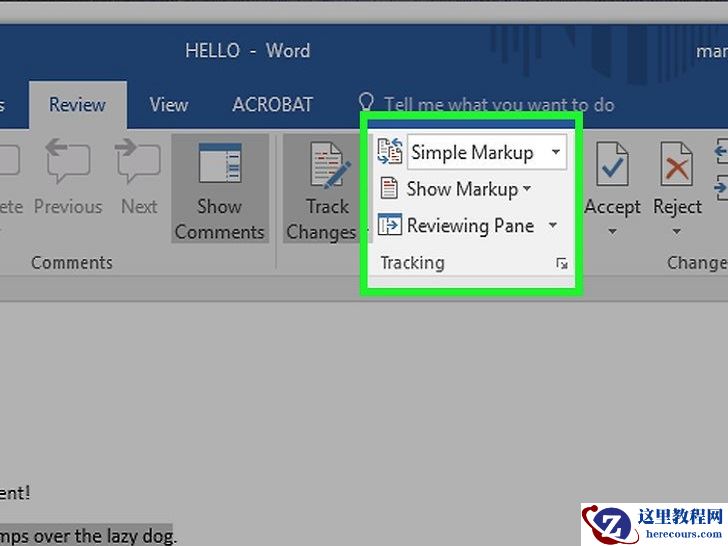Open the Tracking dialog launcher

(562, 263)
